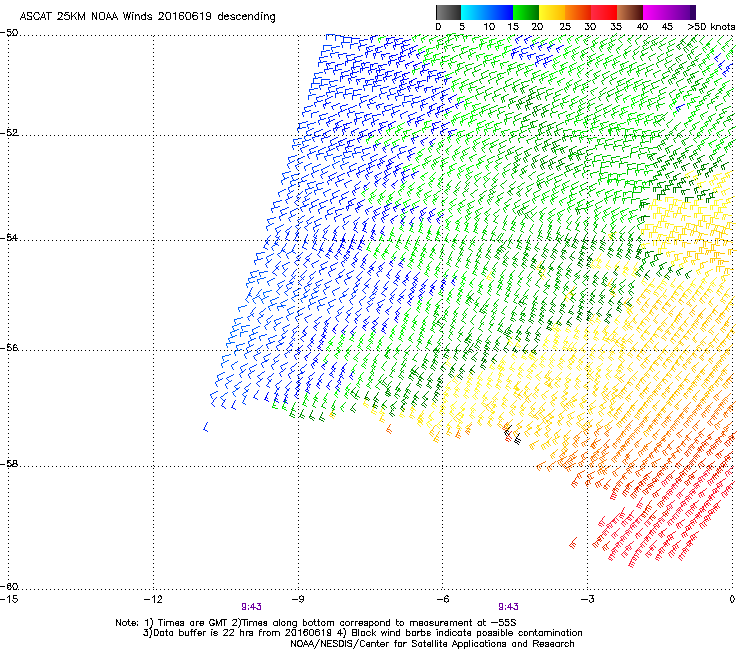The height and width of the screenshot is (650, 740).
Task: Click the NOAA/NESDIS credit line
Action: tap(432, 644)
